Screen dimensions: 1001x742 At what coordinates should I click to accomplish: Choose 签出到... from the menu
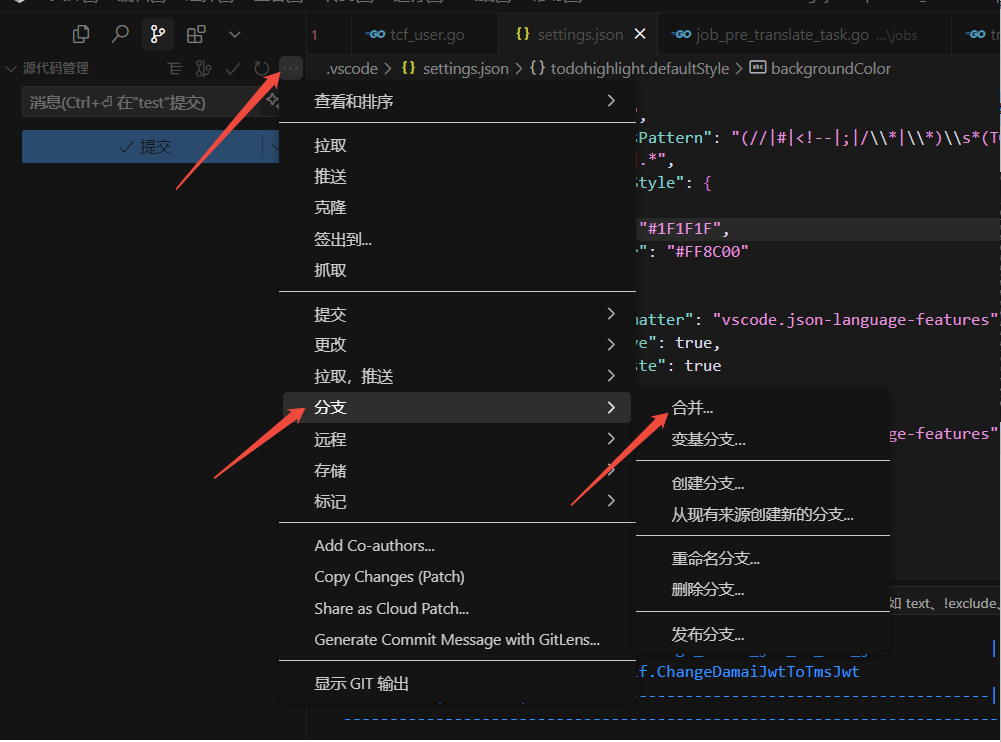(x=457, y=239)
